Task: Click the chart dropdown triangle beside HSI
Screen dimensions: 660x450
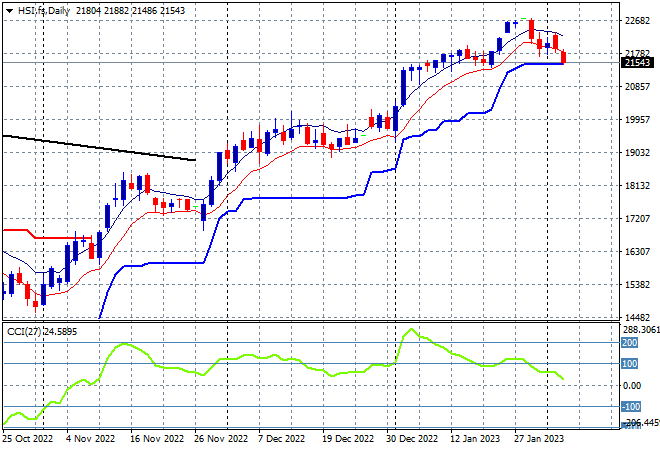Action: 9,11
